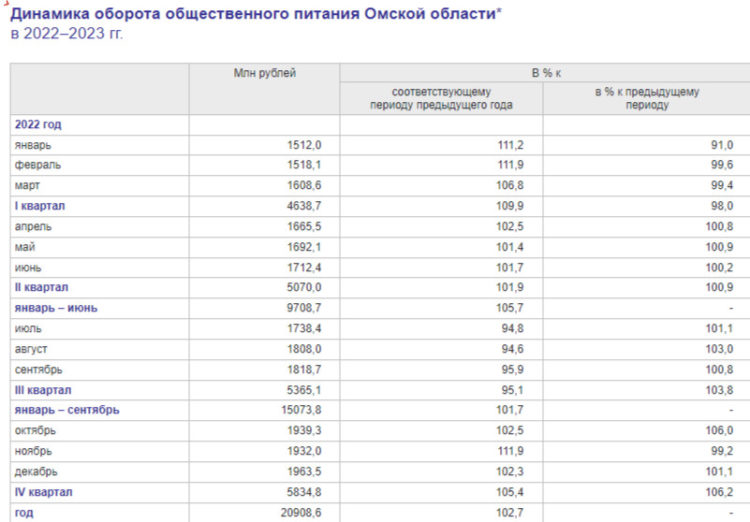
Task: Select the 'январь – июнь' row label
Action: click(x=56, y=308)
